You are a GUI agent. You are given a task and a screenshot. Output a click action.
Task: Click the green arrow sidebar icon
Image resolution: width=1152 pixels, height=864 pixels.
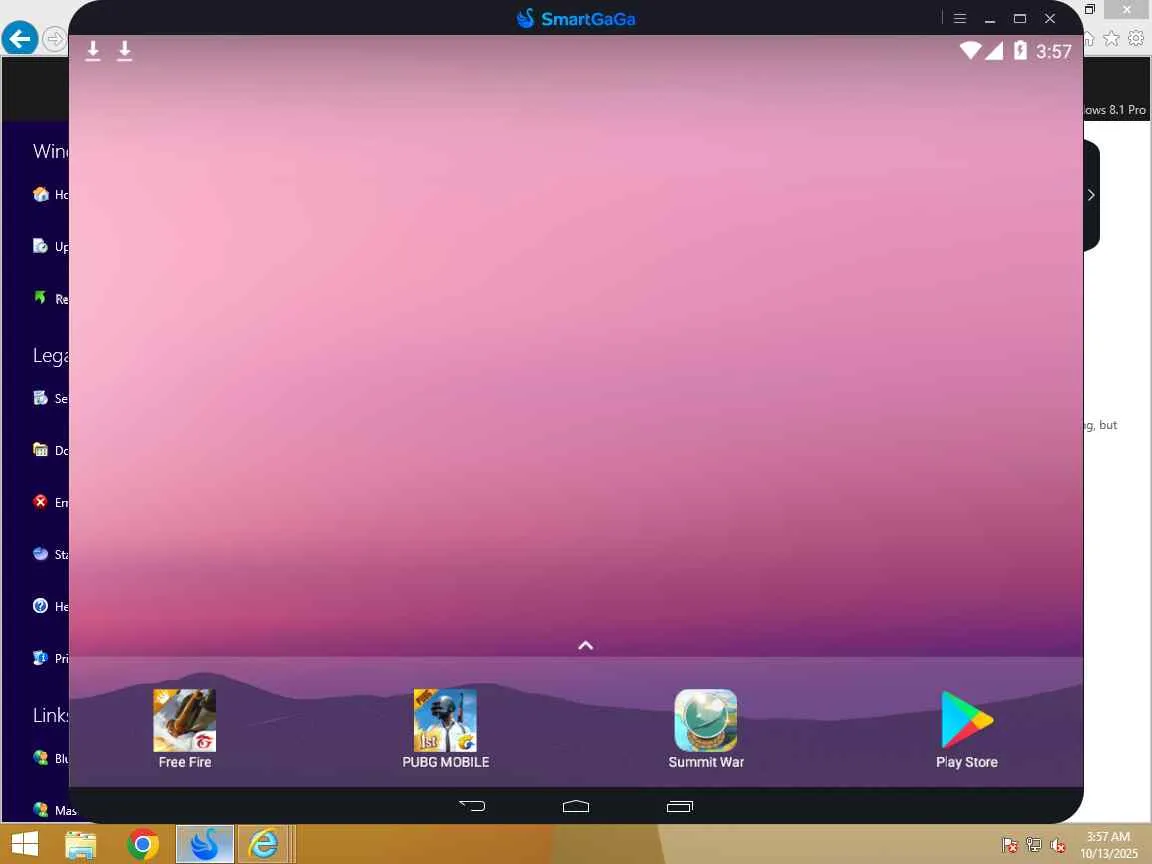(x=40, y=298)
